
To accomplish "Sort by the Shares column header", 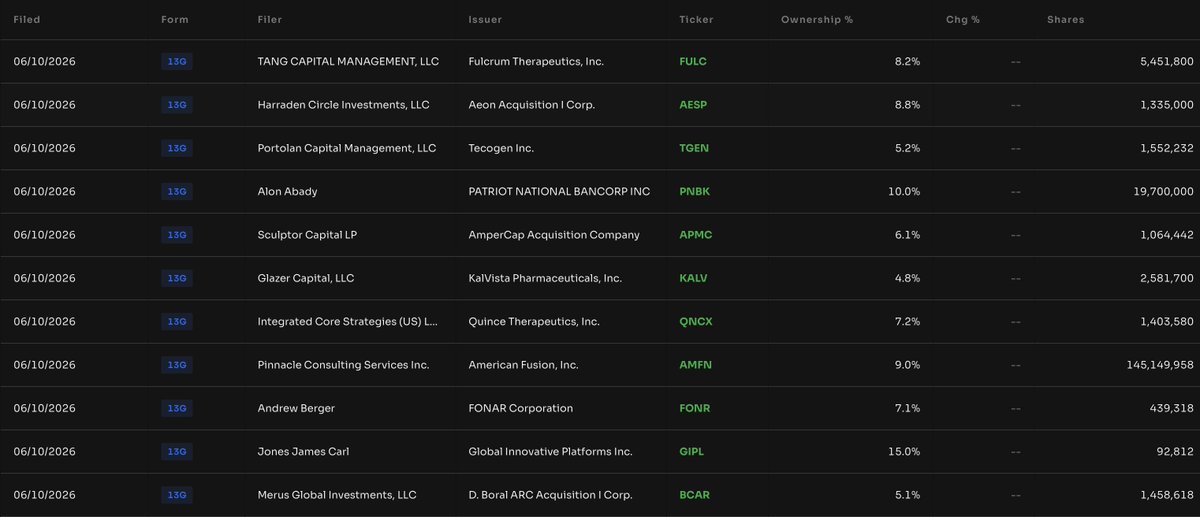I will pyautogui.click(x=1066, y=20).
